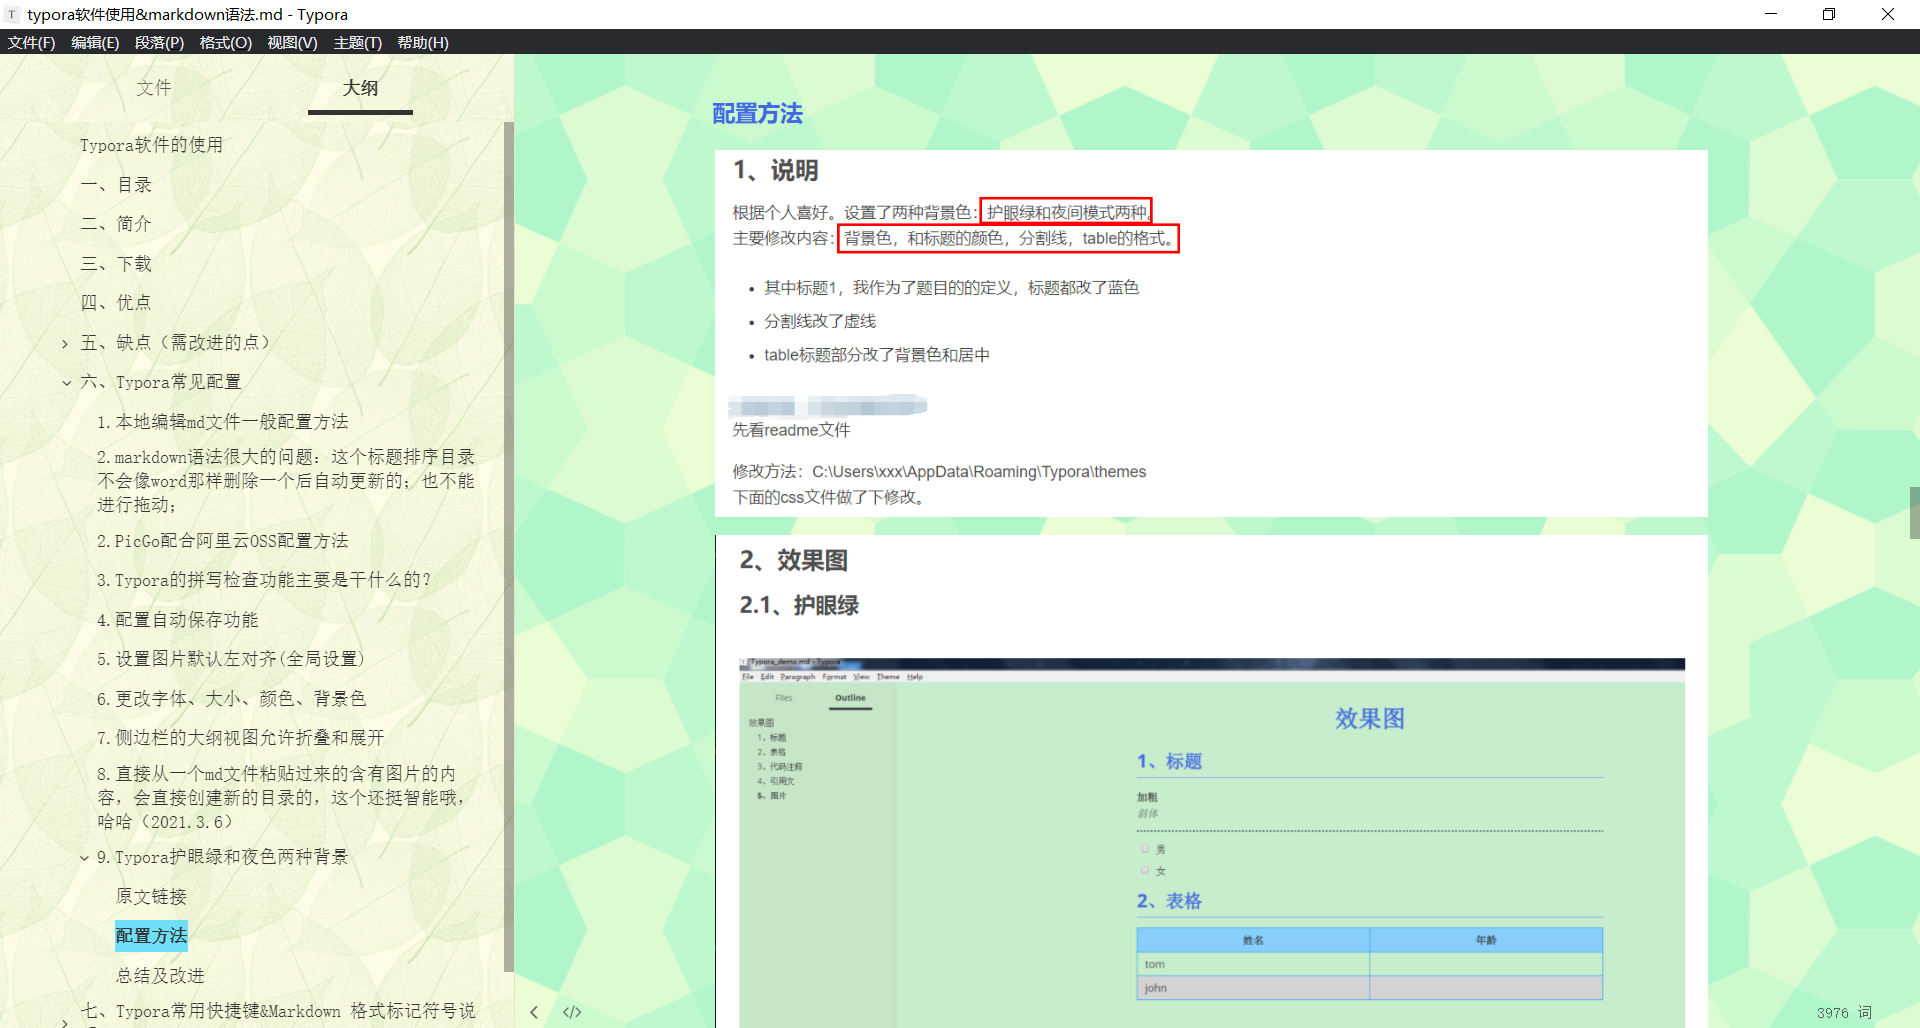Image resolution: width=1920 pixels, height=1028 pixels.
Task: Jump to 总结及改进 outline item
Action: (160, 976)
